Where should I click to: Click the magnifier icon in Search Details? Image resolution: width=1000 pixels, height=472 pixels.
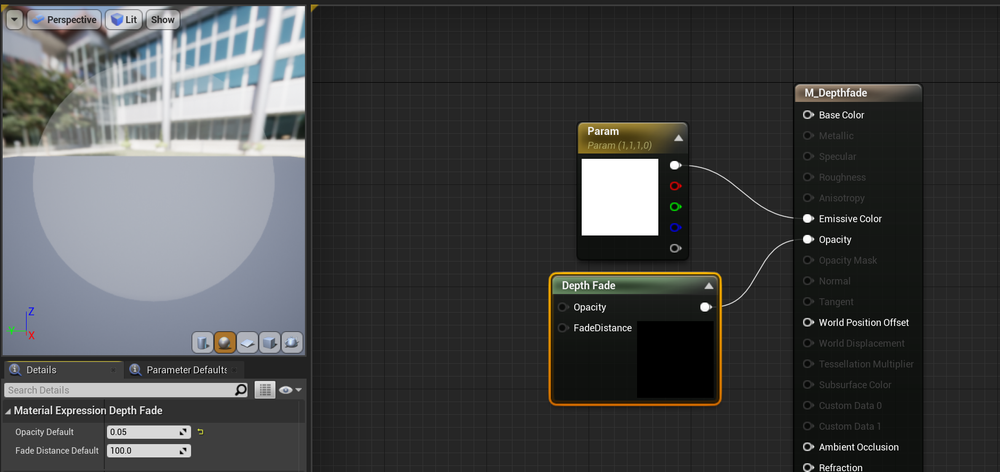[x=240, y=390]
